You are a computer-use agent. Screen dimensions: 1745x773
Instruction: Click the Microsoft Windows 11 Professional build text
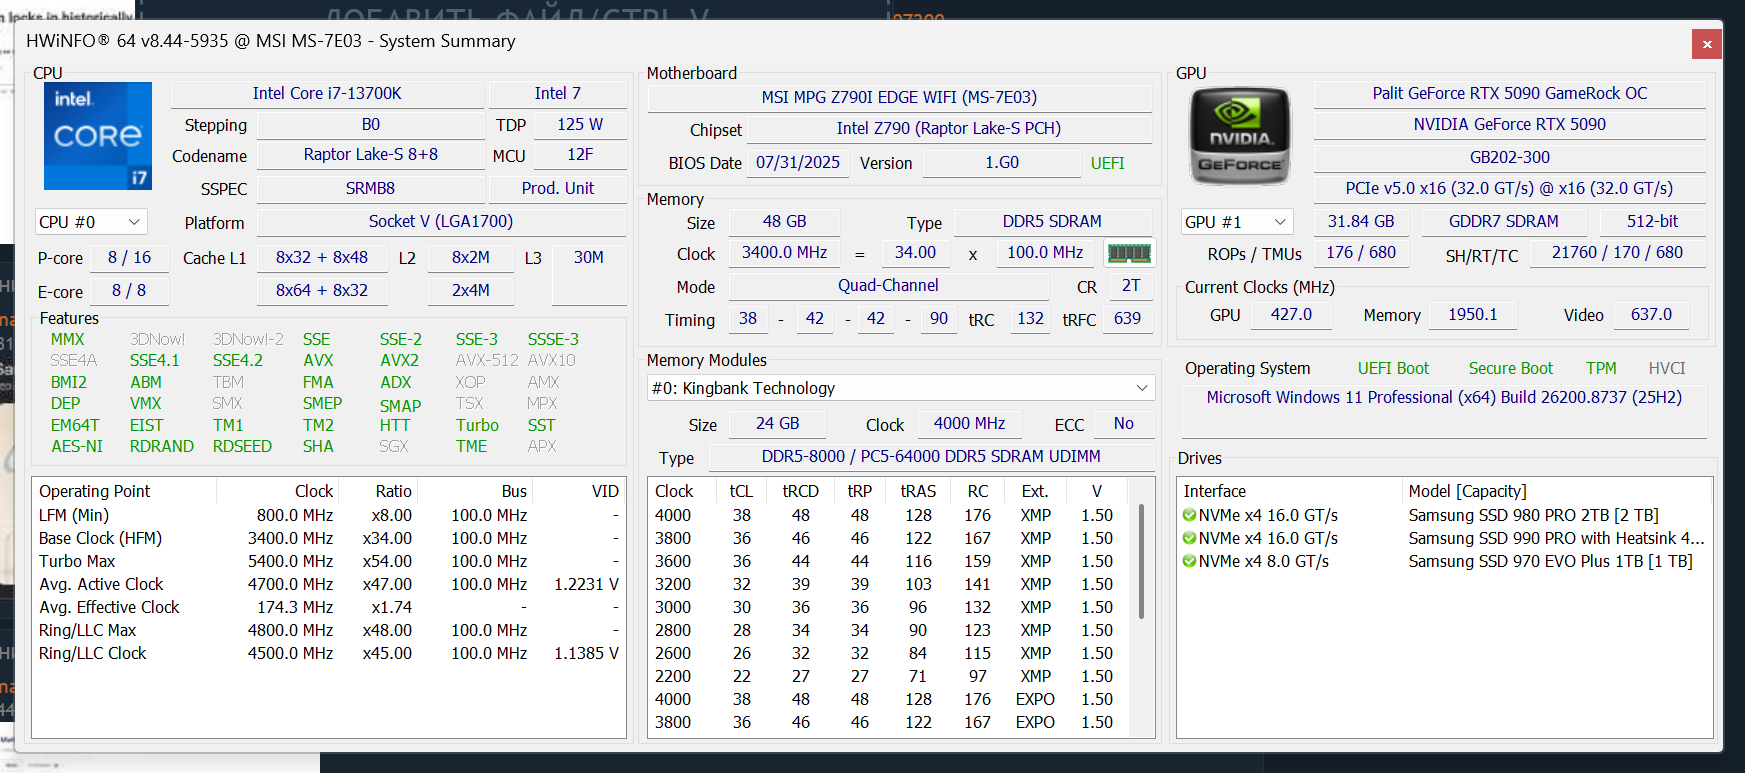(1444, 398)
